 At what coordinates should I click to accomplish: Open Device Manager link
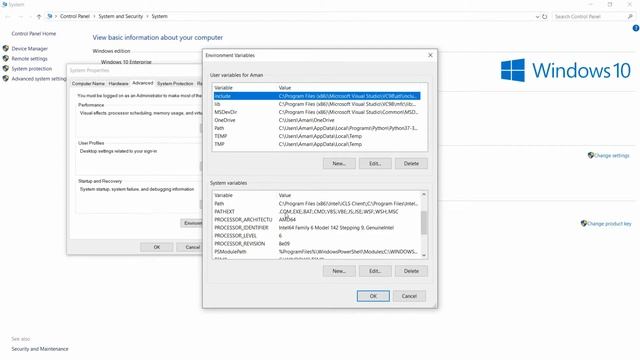[x=30, y=49]
